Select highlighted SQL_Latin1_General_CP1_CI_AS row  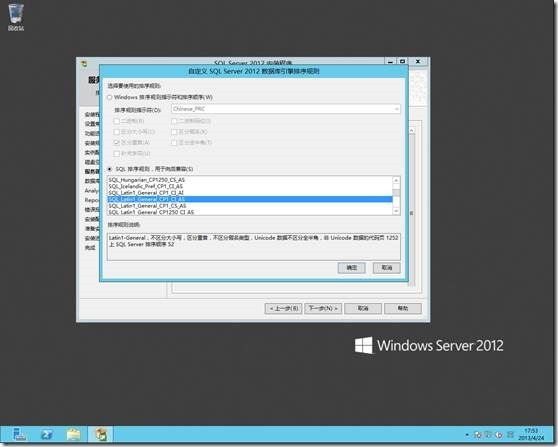(x=250, y=199)
